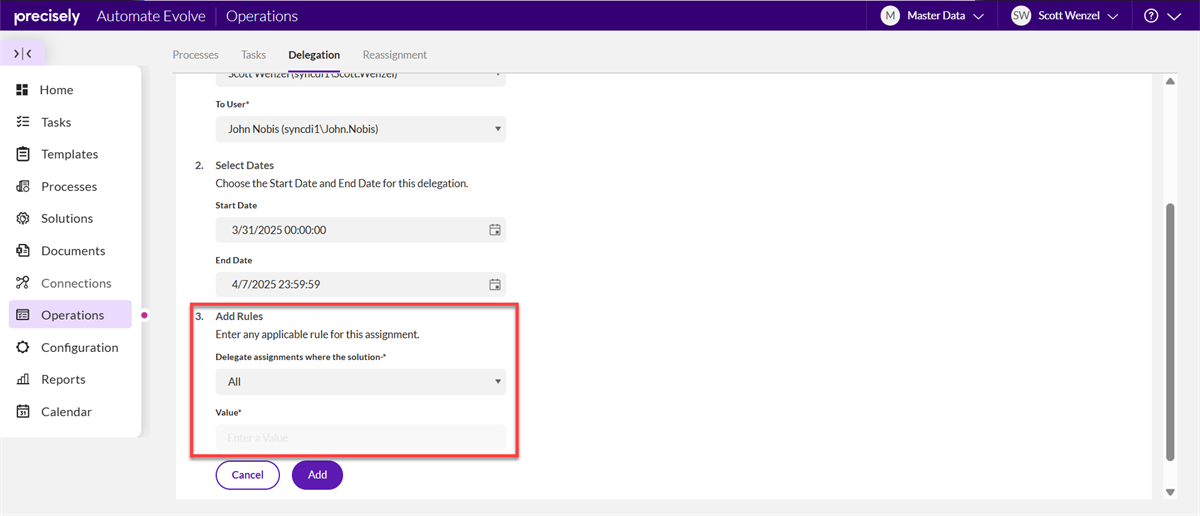Click the Processes icon in the sidebar
The image size is (1200, 516).
(x=23, y=186)
